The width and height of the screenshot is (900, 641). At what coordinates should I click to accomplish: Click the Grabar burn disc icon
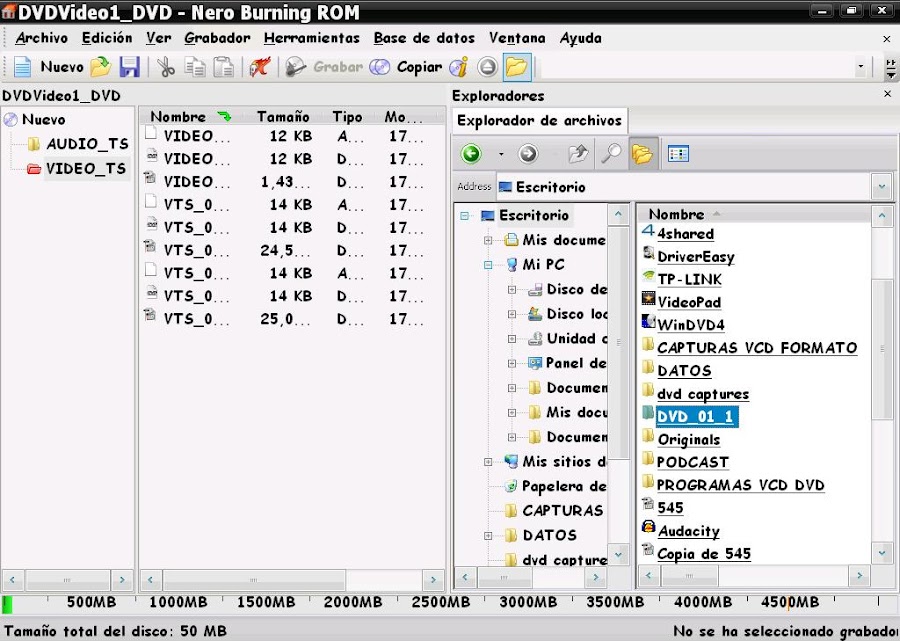(x=296, y=67)
